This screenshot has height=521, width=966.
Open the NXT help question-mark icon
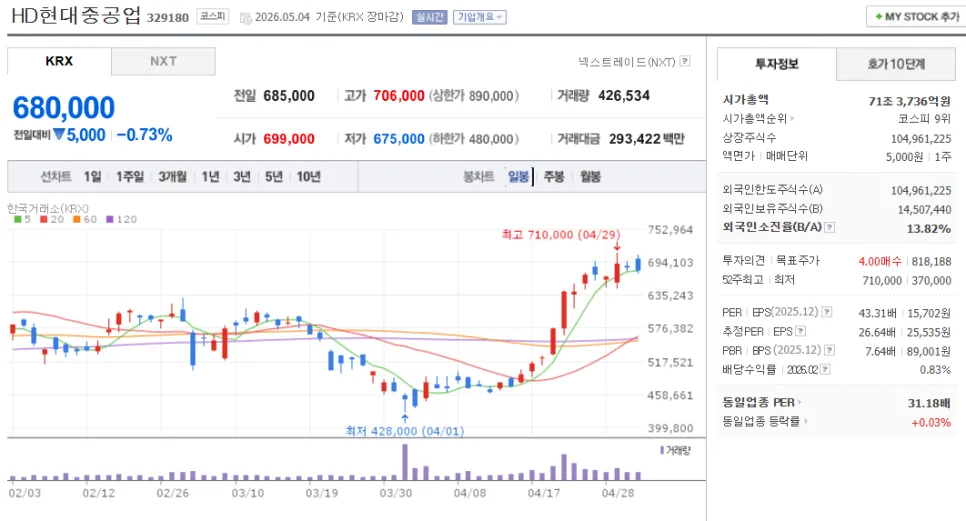[x=685, y=61]
